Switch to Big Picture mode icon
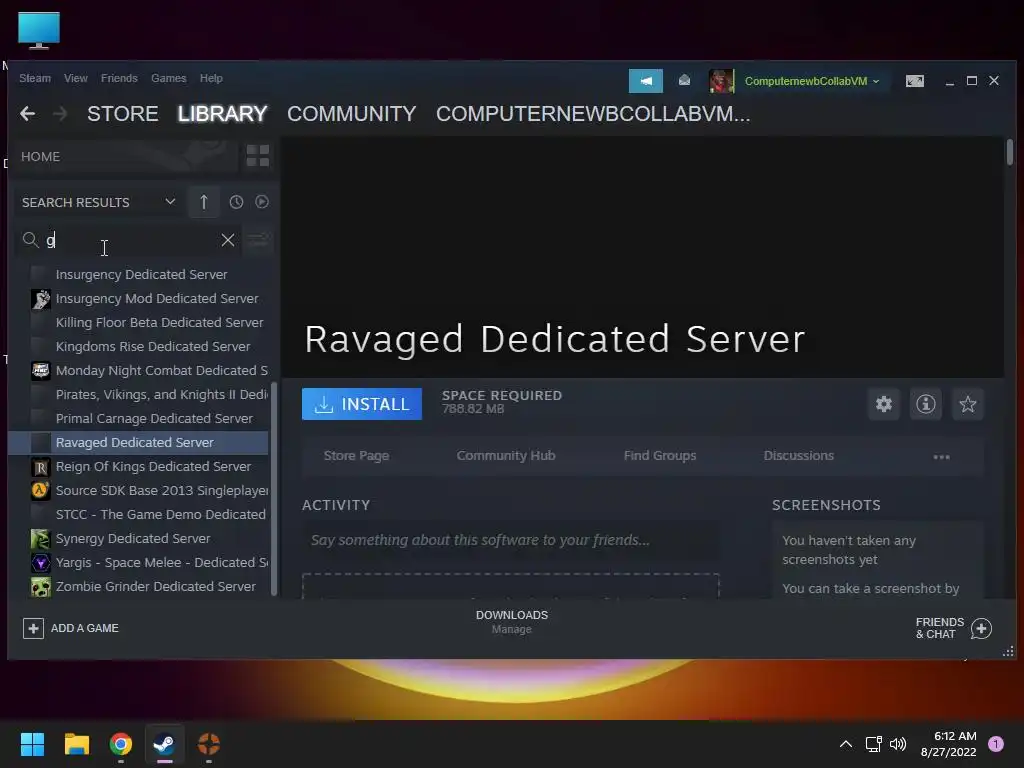1024x768 pixels. coord(915,81)
